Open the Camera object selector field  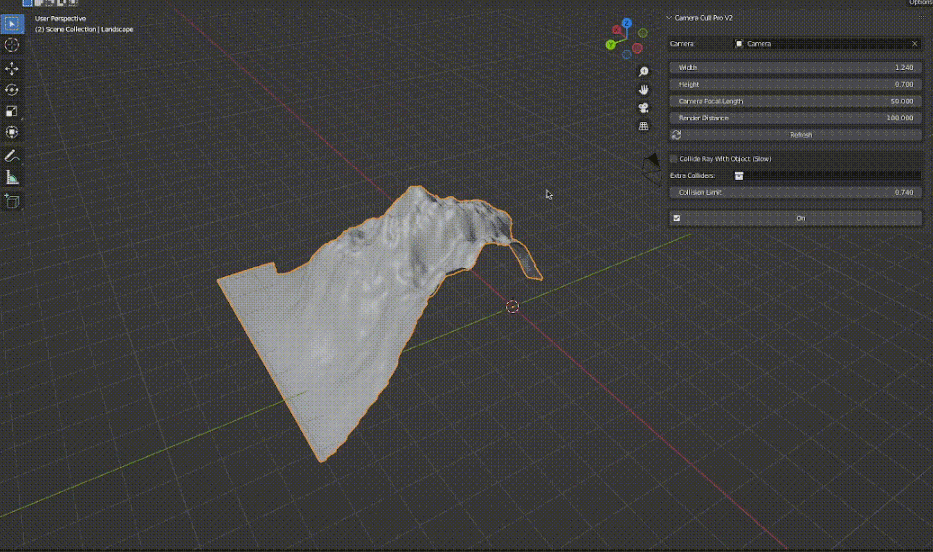pyautogui.click(x=826, y=44)
